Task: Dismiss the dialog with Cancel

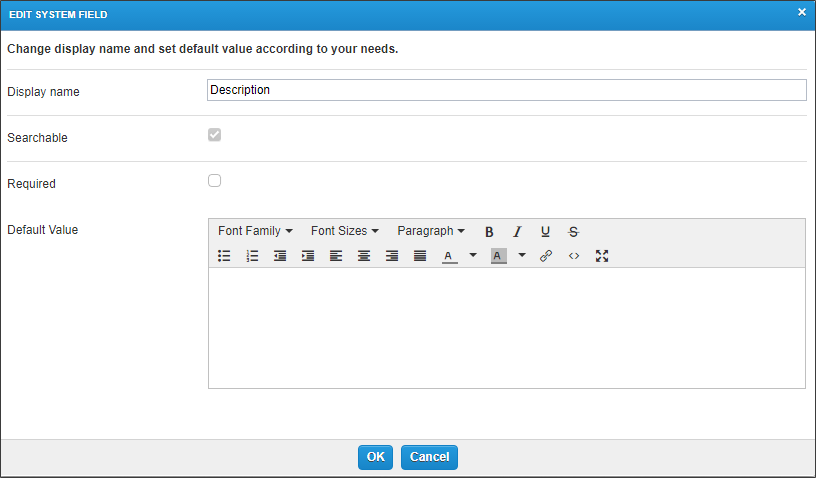Action: click(x=429, y=457)
